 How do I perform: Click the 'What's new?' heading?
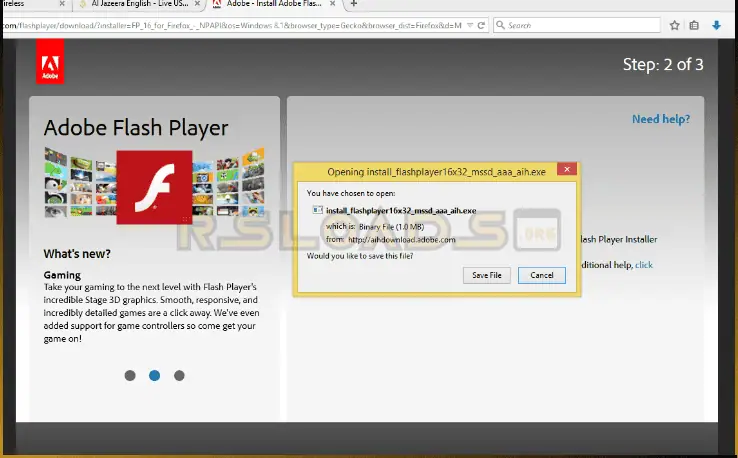click(77, 254)
